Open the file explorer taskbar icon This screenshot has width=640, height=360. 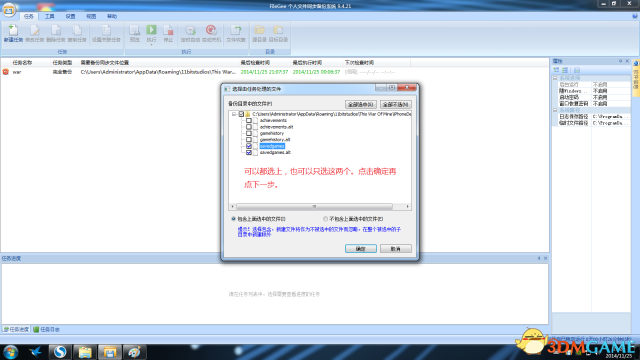[85, 352]
